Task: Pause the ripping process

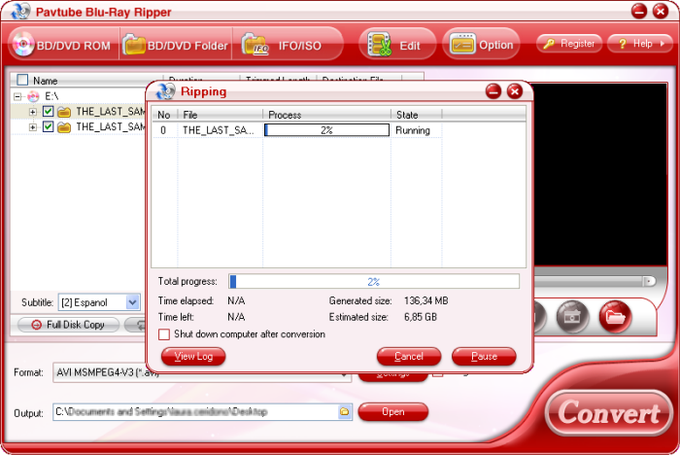Action: point(484,357)
